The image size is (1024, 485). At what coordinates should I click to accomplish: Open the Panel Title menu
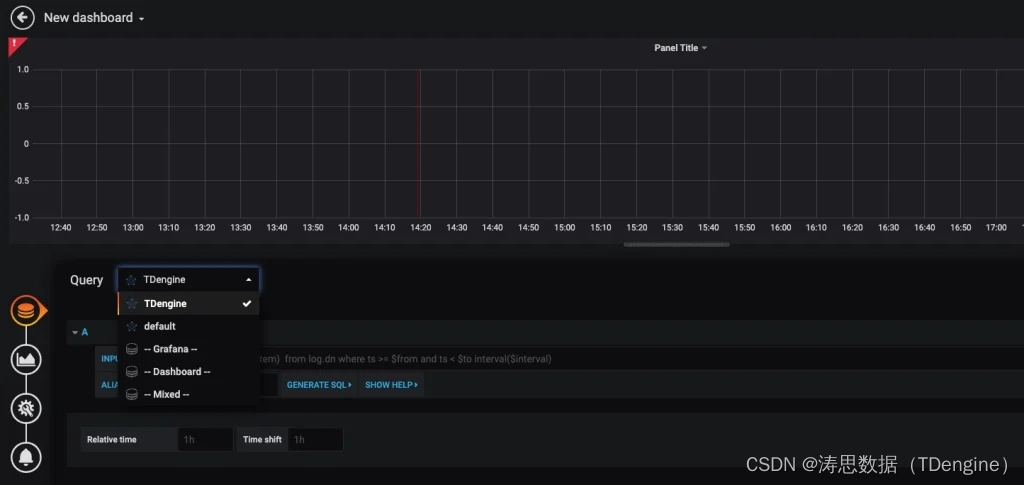coord(680,48)
